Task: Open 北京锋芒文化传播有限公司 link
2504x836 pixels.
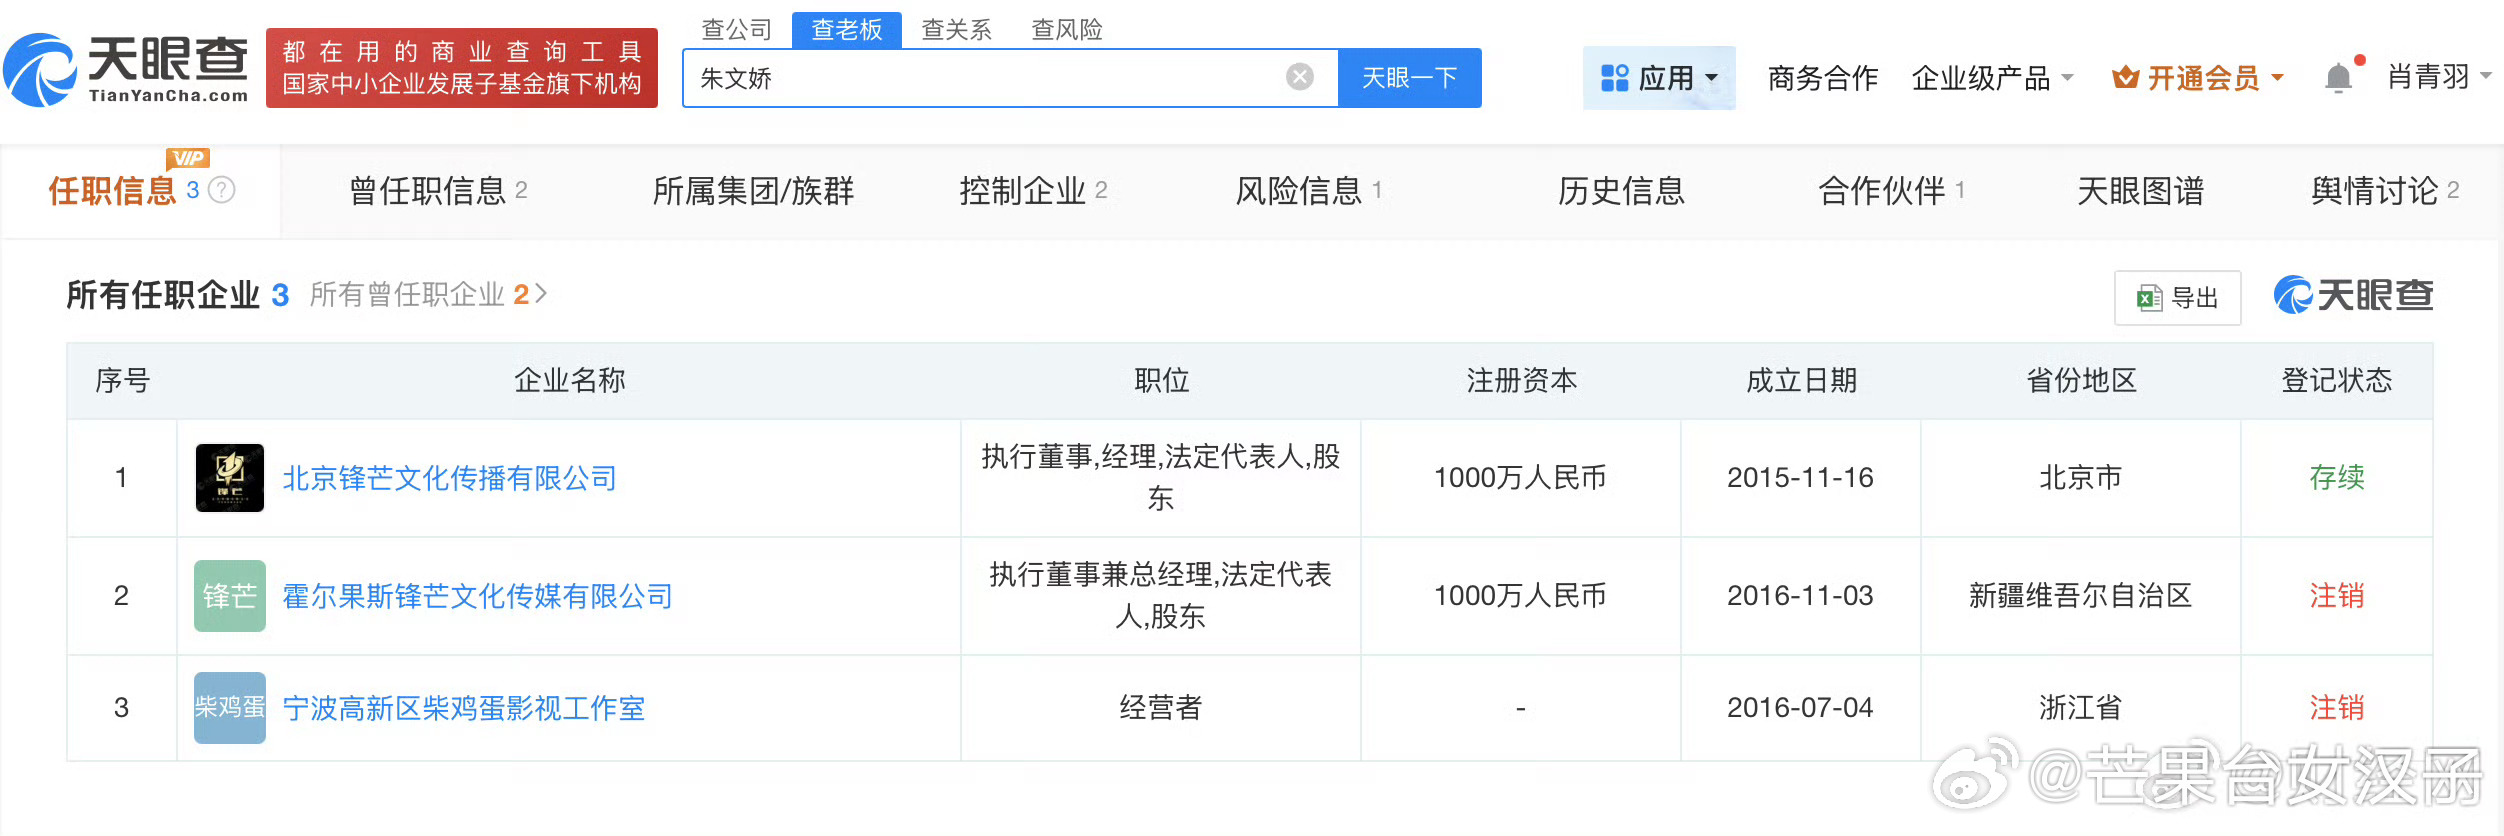Action: coord(450,478)
